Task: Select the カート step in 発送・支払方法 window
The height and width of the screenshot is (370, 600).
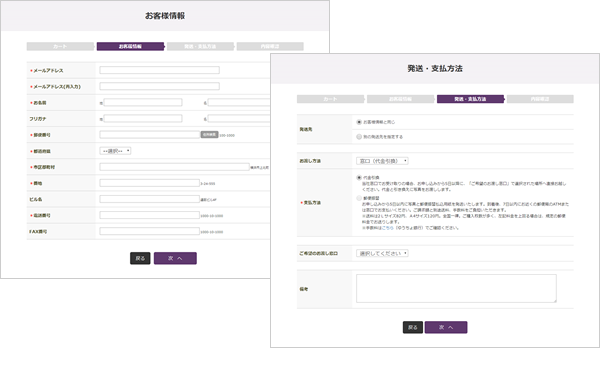Action: [330, 99]
